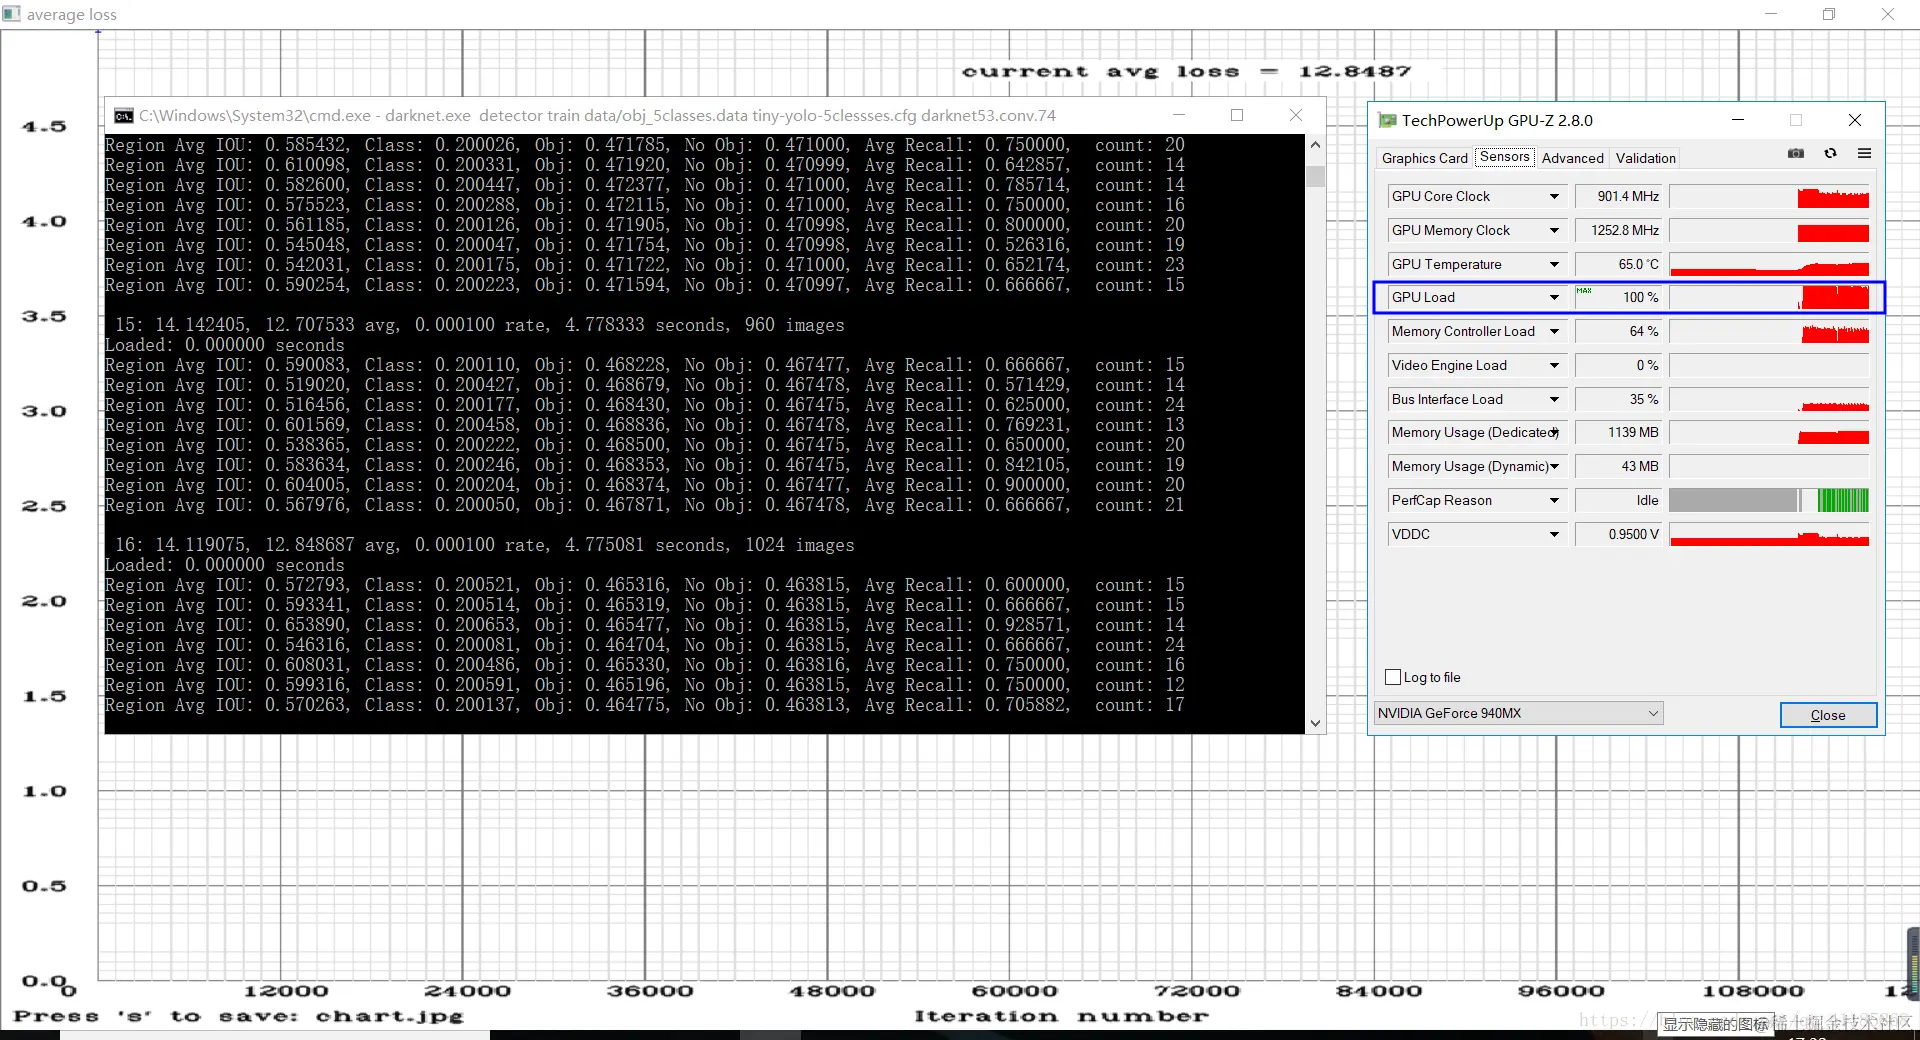Expand the GPU Core Clock dropdown

[x=1554, y=197]
